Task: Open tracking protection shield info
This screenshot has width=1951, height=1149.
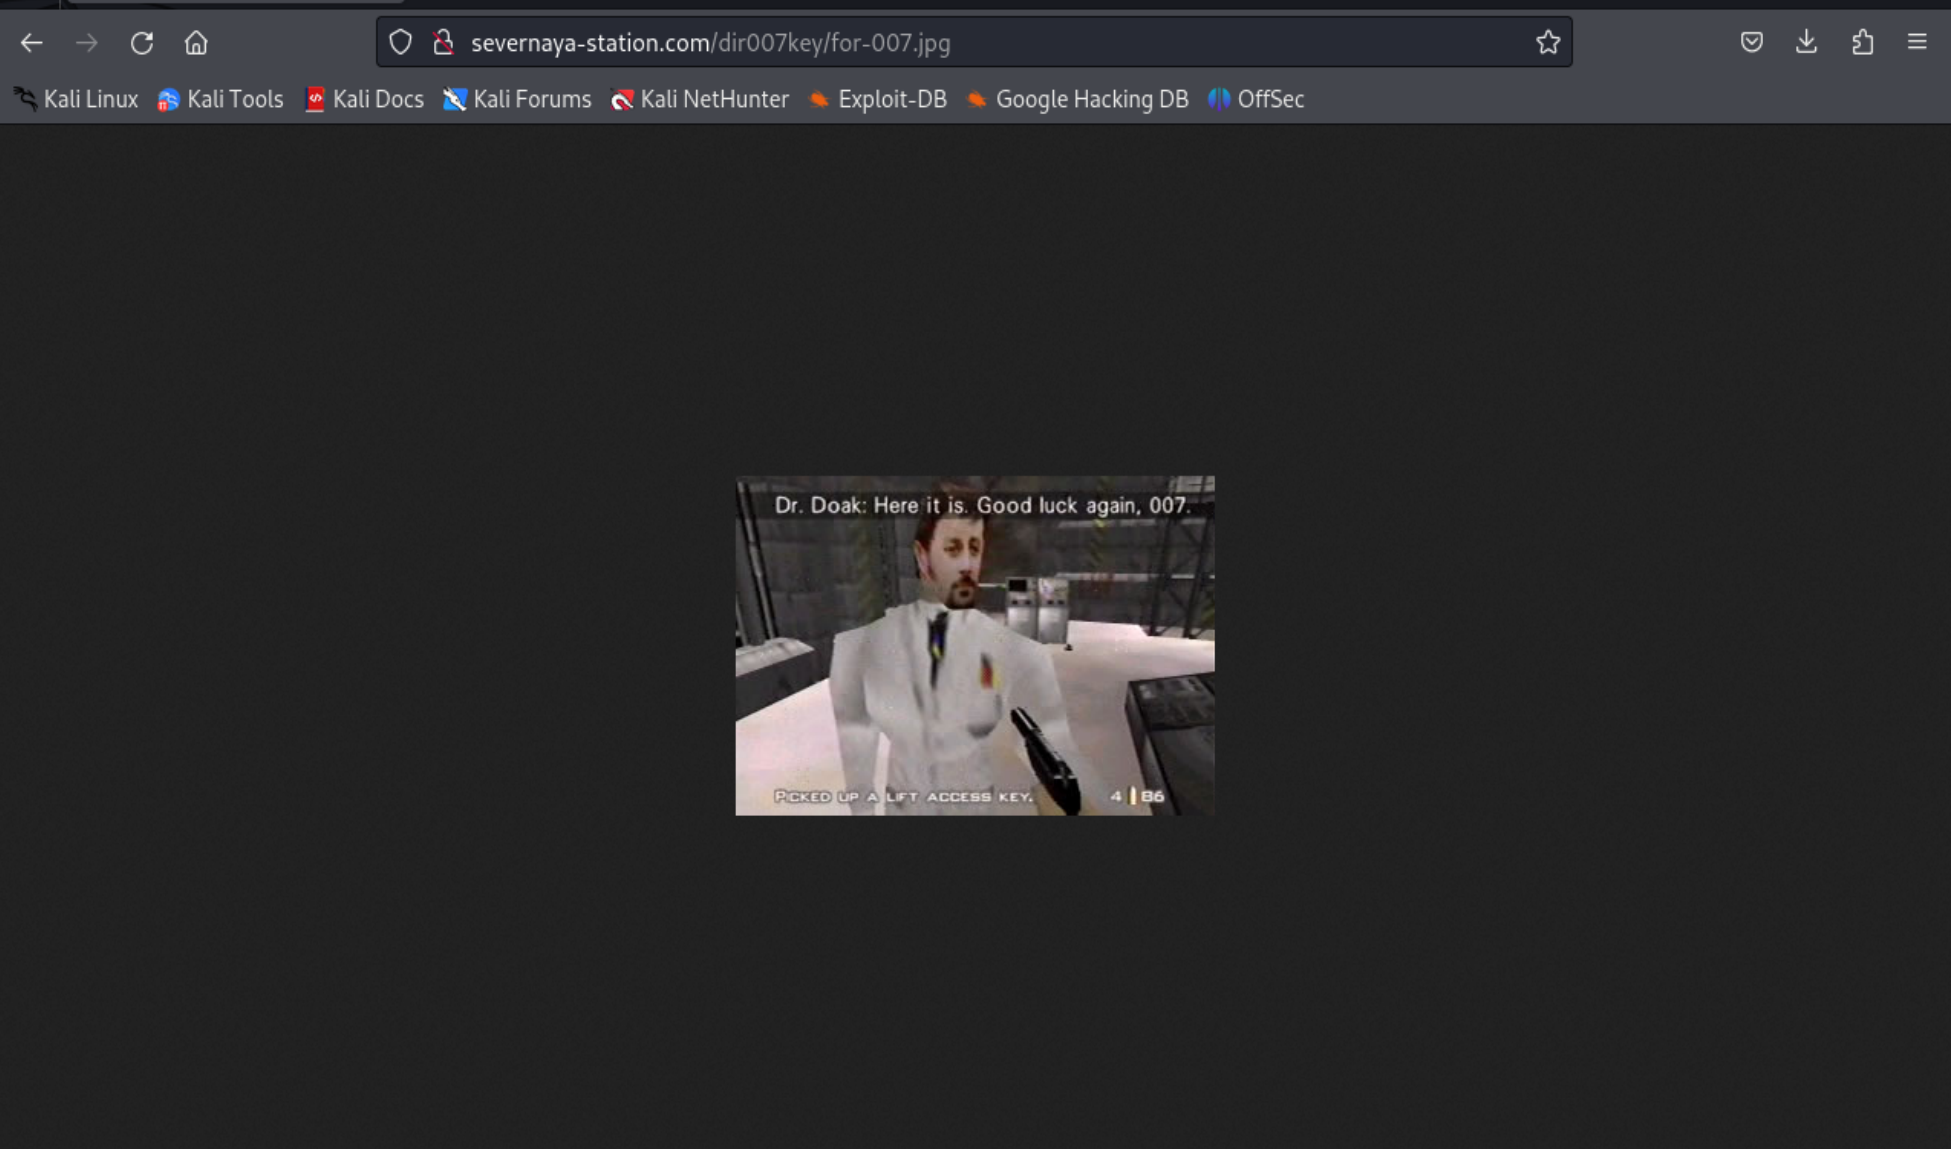Action: [x=400, y=42]
